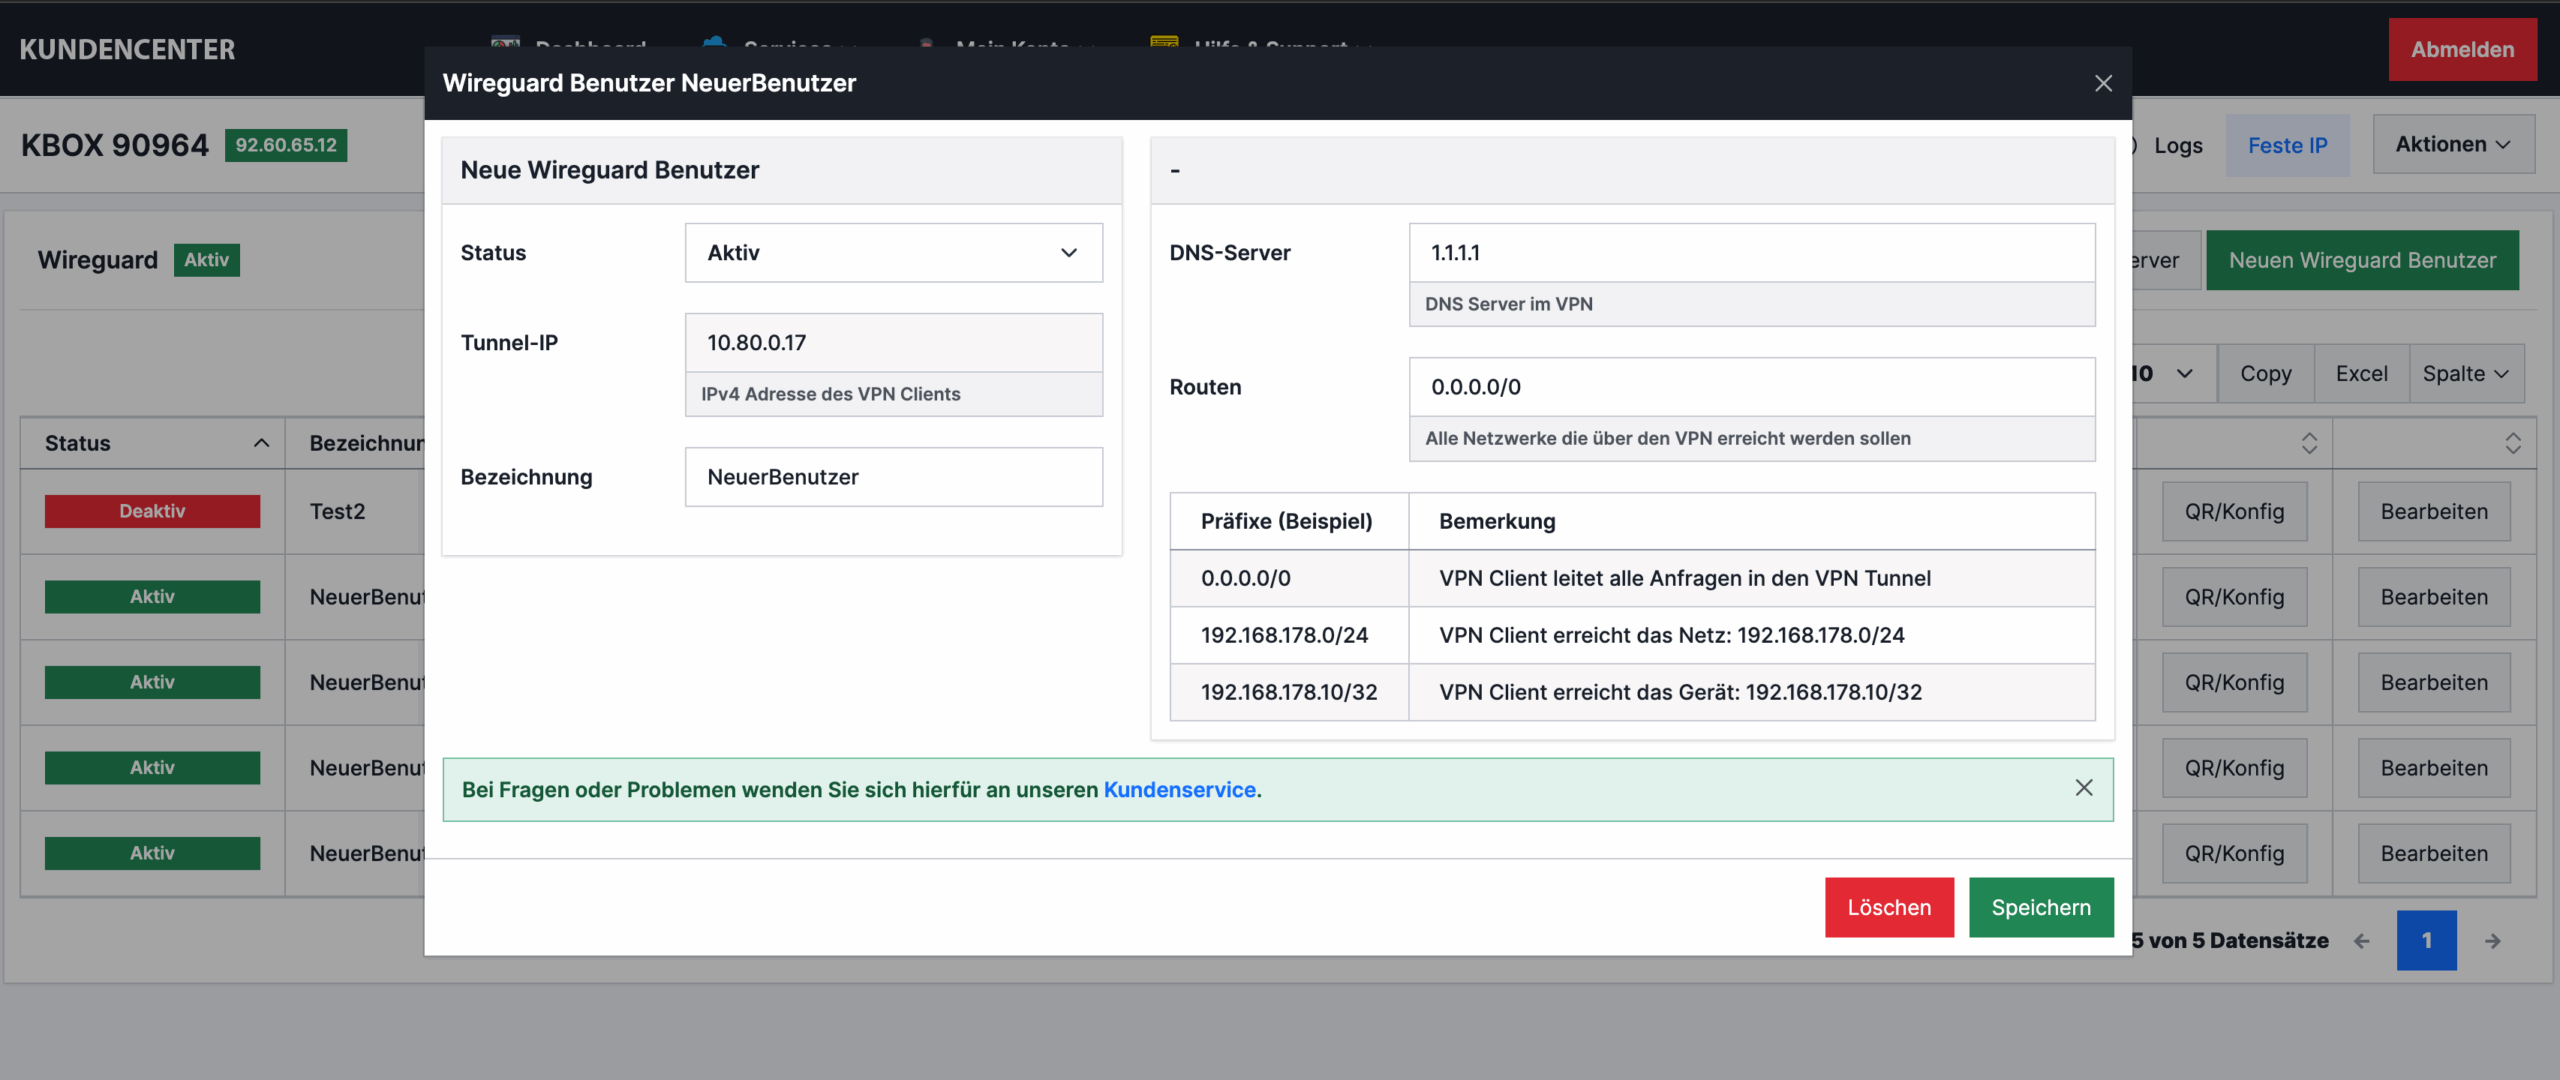Click the Feste IP tab
This screenshot has height=1080, width=2560.
[2287, 146]
